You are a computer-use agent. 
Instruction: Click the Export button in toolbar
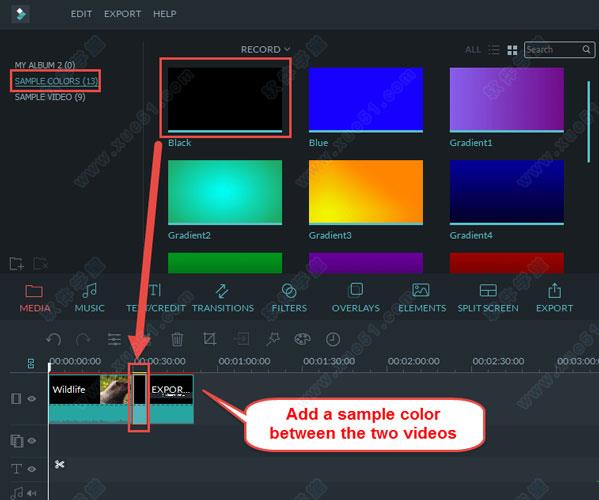pos(554,297)
